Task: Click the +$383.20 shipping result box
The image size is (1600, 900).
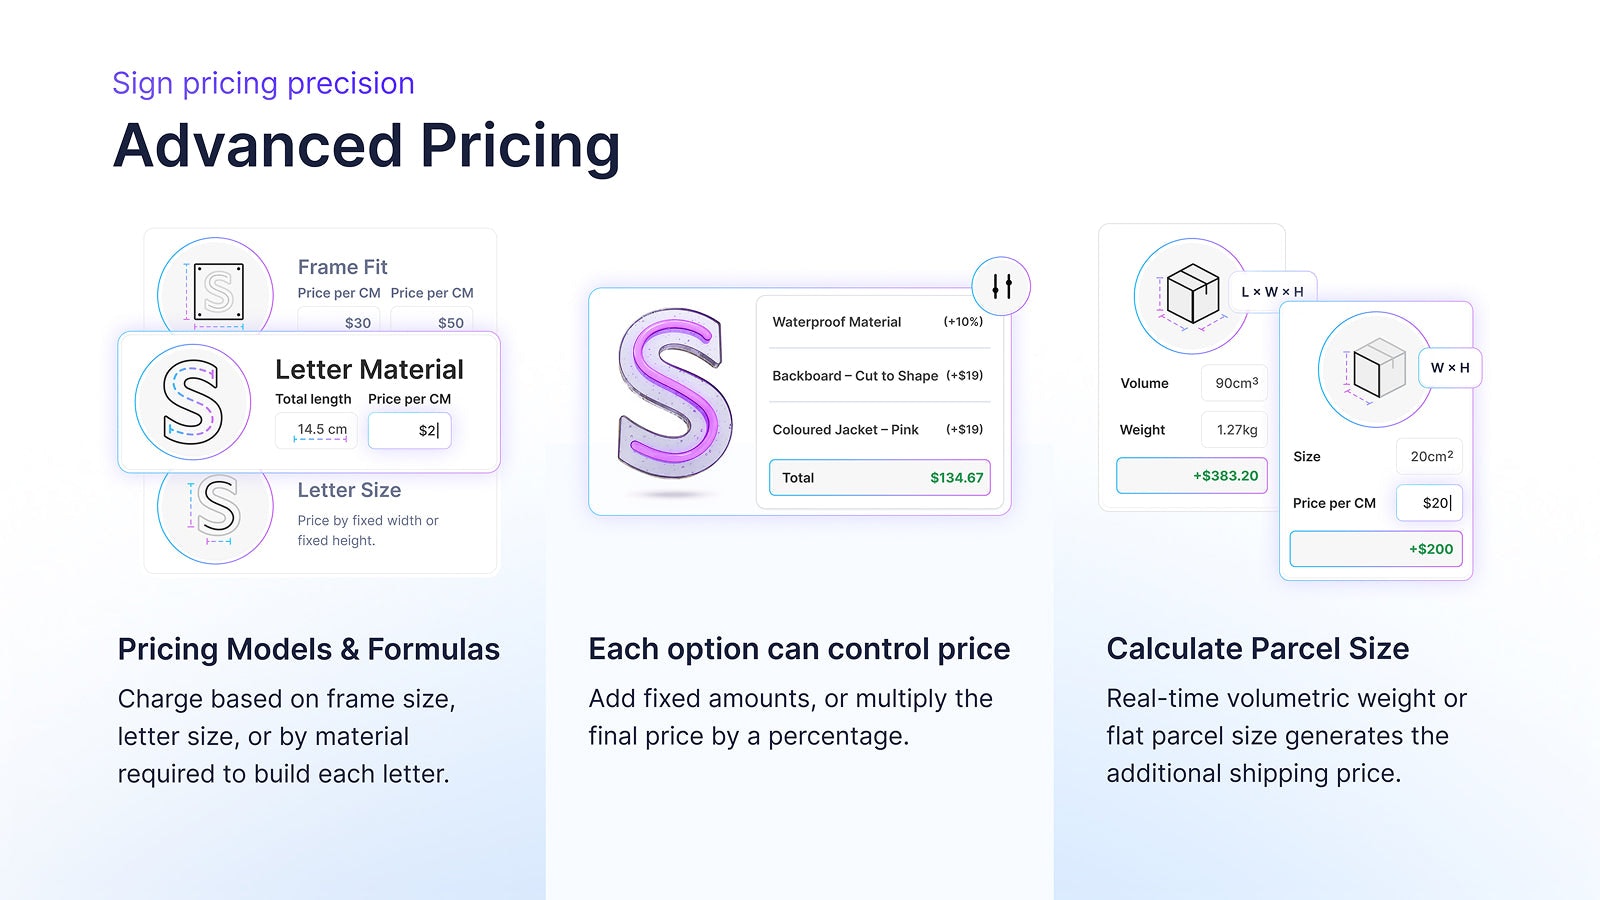Action: click(1192, 476)
